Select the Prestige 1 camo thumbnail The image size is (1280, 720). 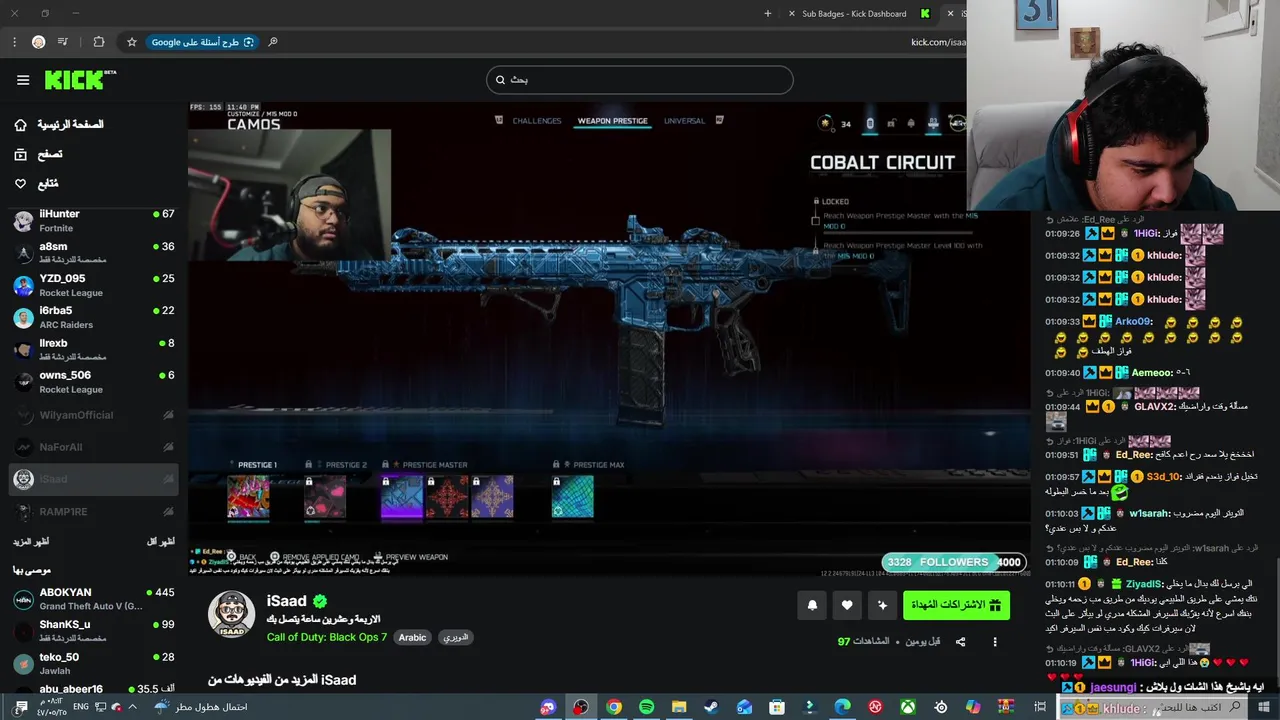(x=248, y=497)
